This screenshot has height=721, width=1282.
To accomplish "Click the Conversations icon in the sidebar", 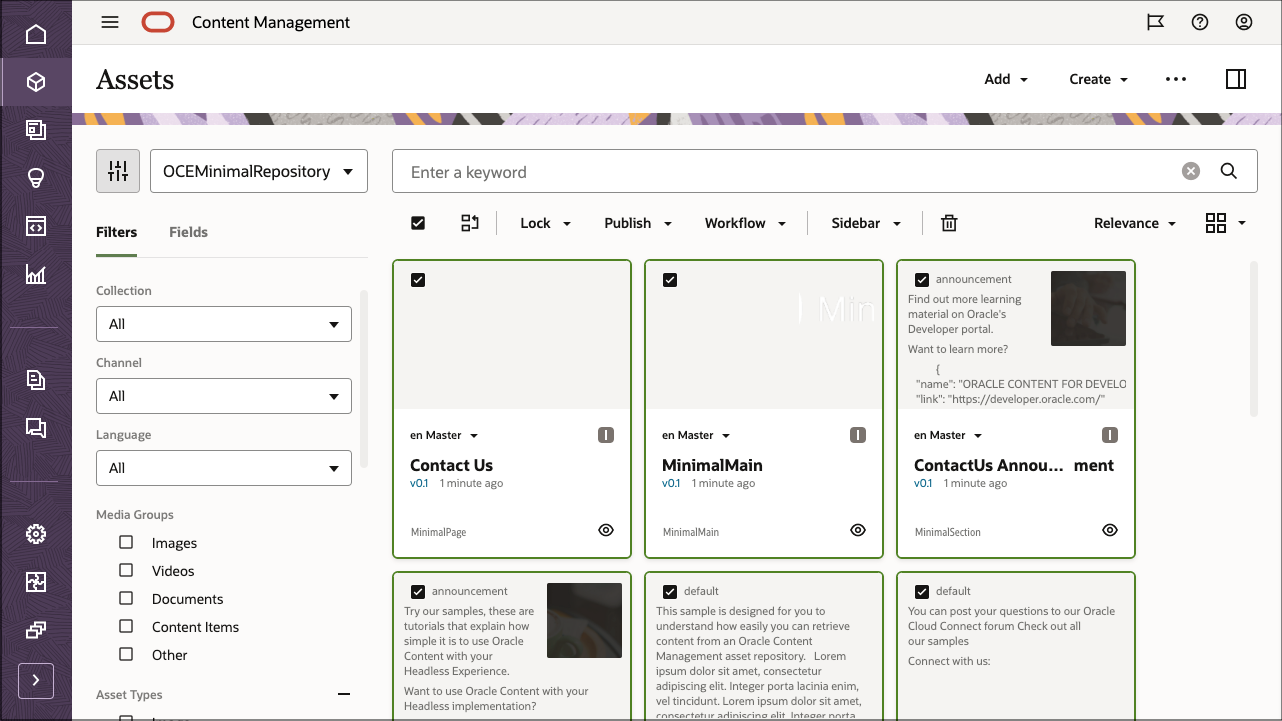I will coord(36,428).
